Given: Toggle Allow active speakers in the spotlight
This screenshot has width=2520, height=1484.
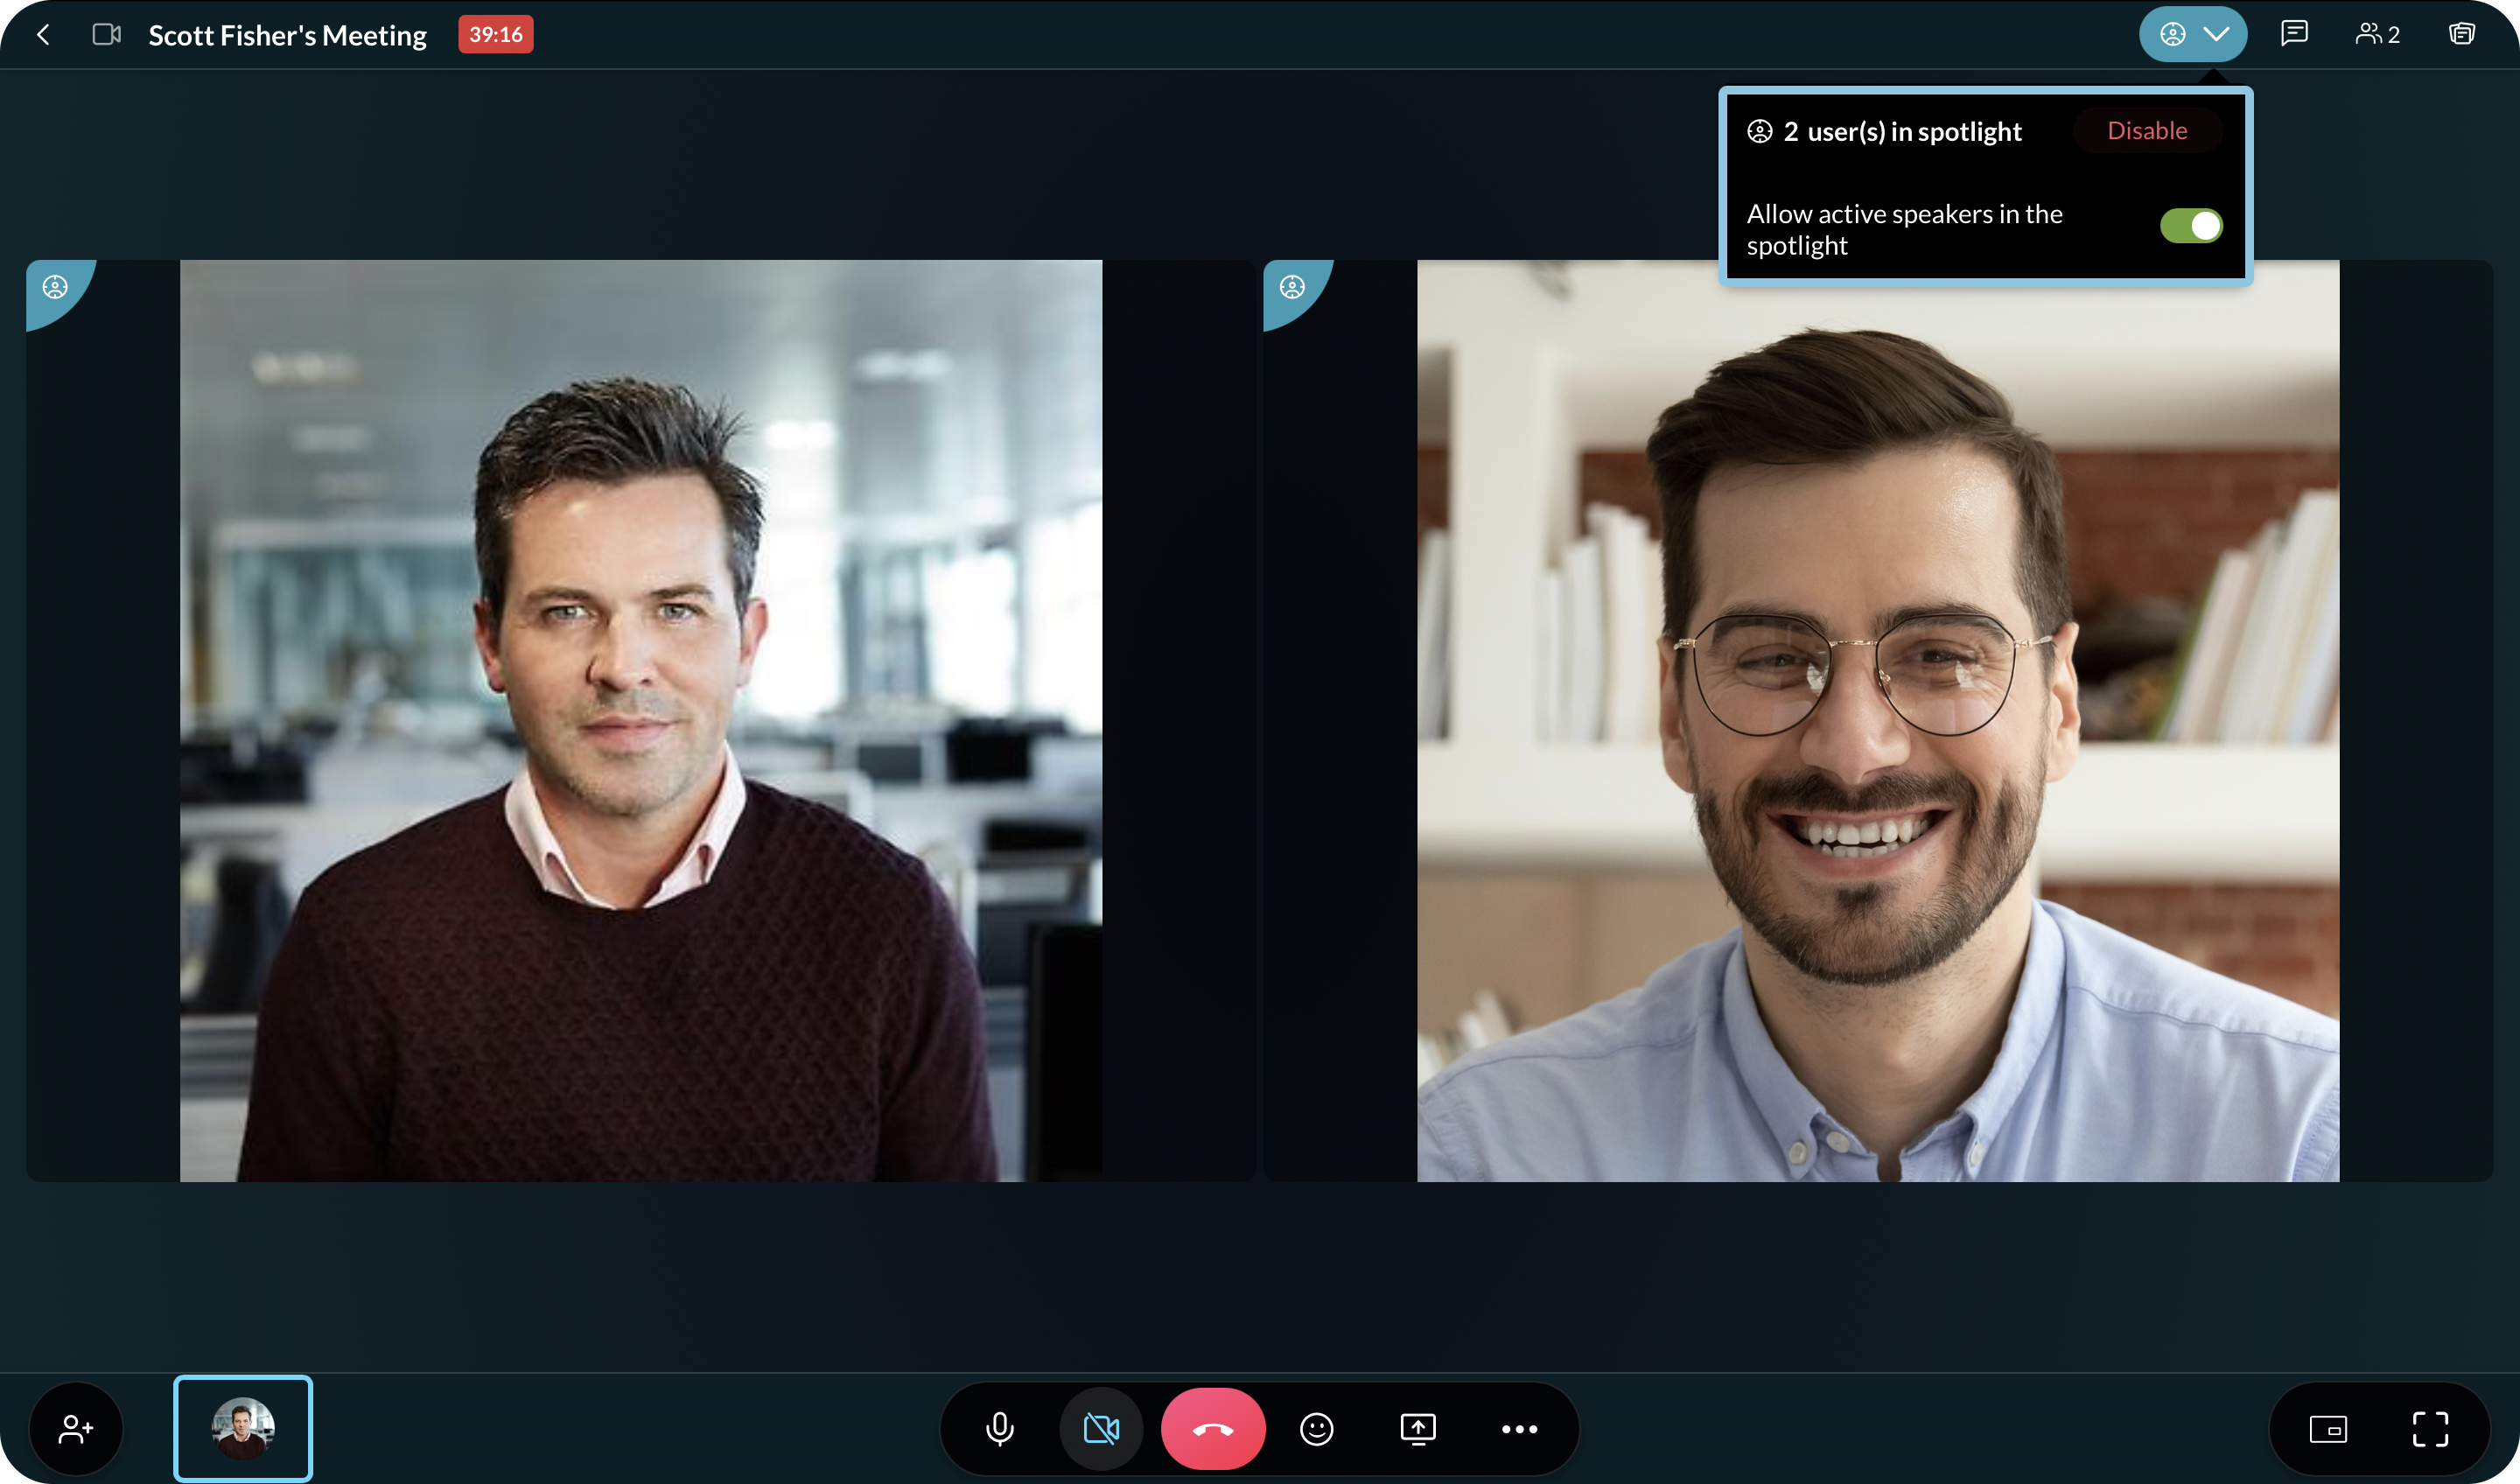Looking at the screenshot, I should pos(2190,226).
